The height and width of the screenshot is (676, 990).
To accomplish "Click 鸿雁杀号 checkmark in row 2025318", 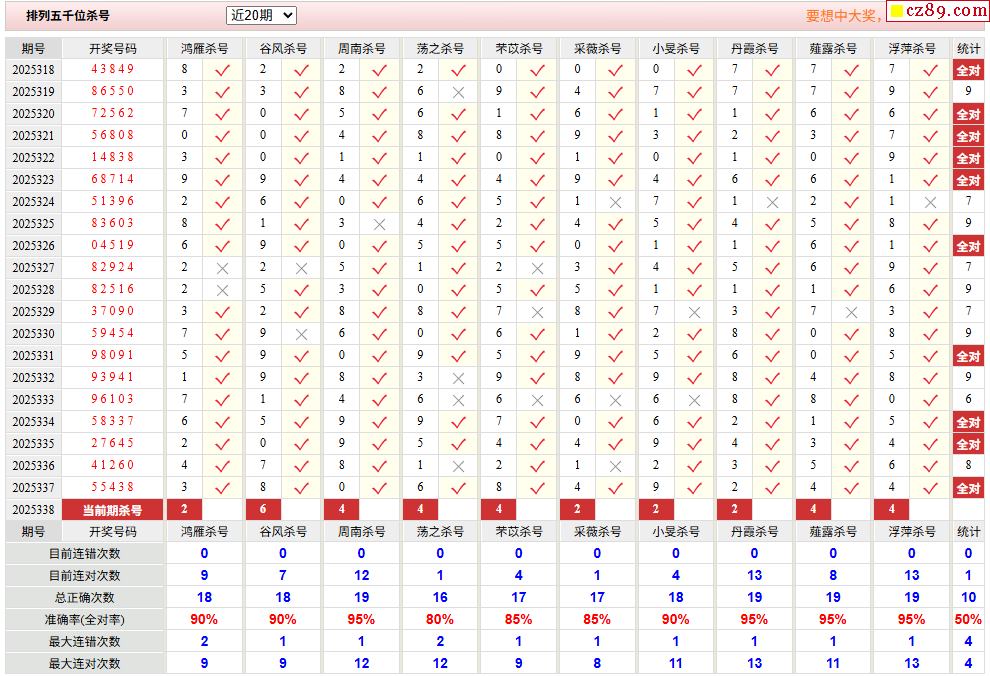I will tap(222, 70).
